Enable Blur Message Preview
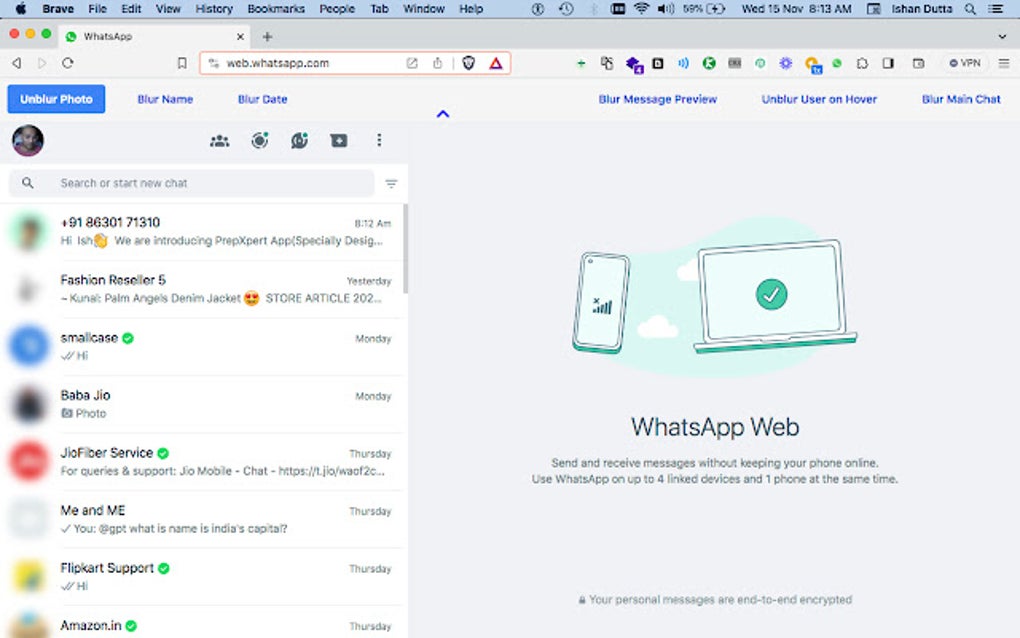 point(657,99)
